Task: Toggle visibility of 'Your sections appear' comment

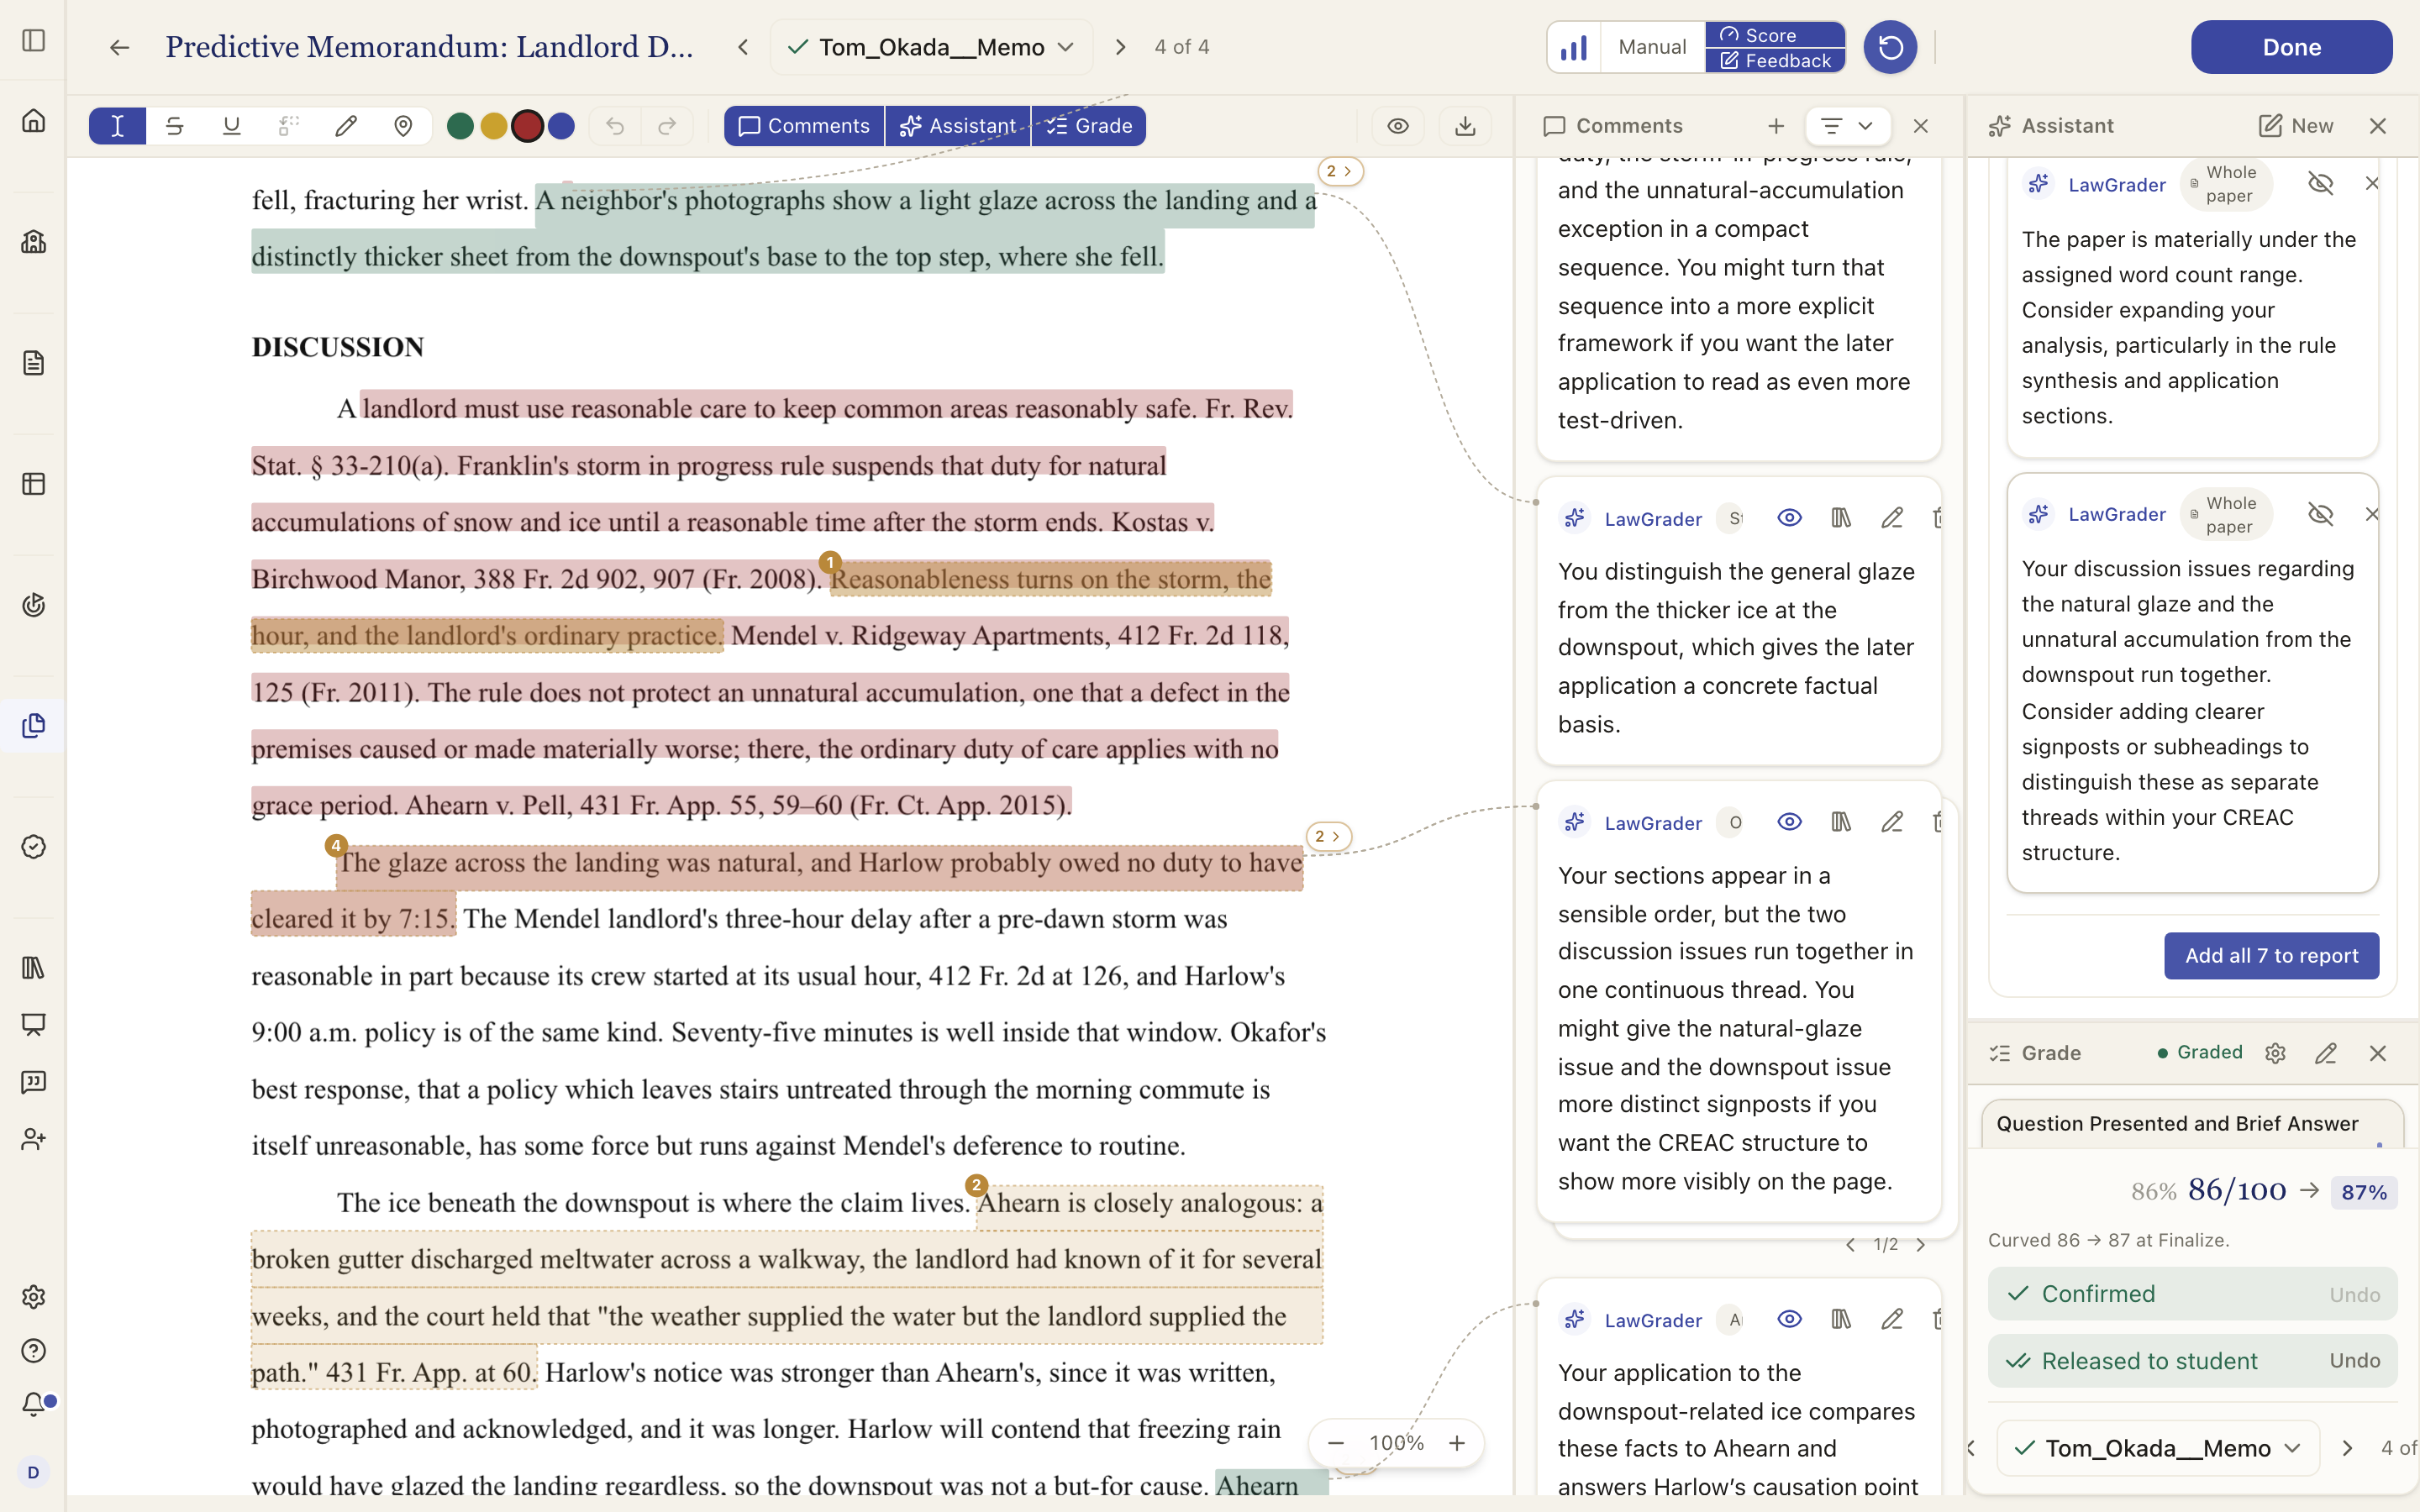Action: (1789, 822)
